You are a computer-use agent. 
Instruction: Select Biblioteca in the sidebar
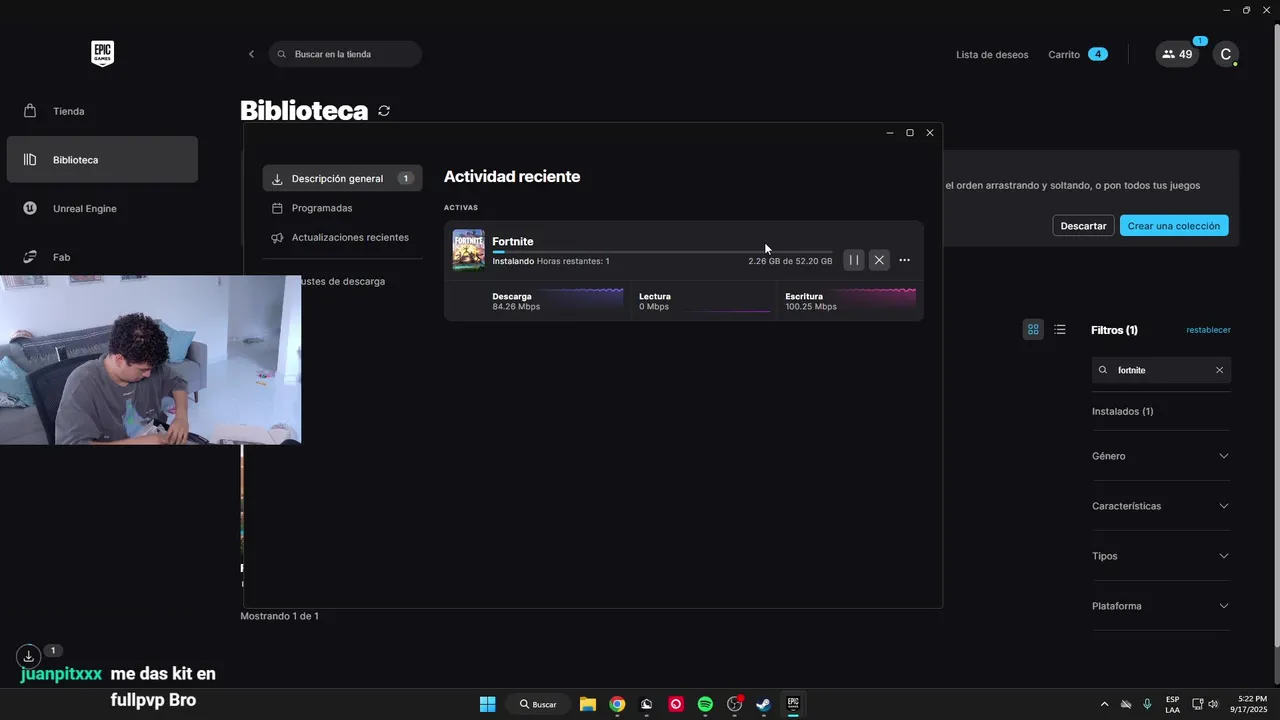[x=102, y=160]
